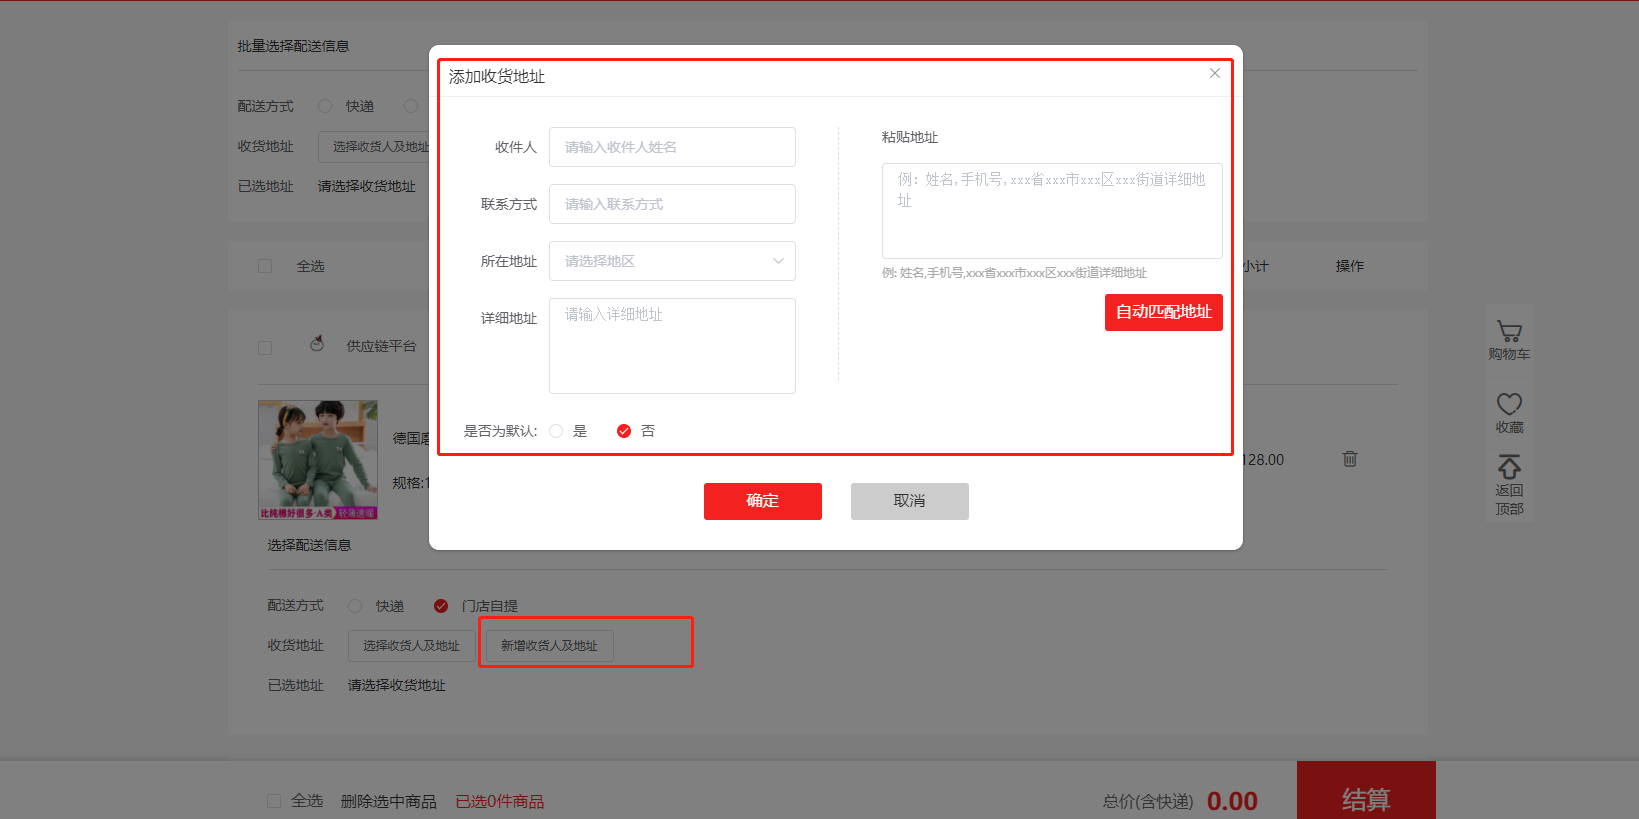The image size is (1639, 819).
Task: Click the 收件人 name input field
Action: [x=672, y=147]
